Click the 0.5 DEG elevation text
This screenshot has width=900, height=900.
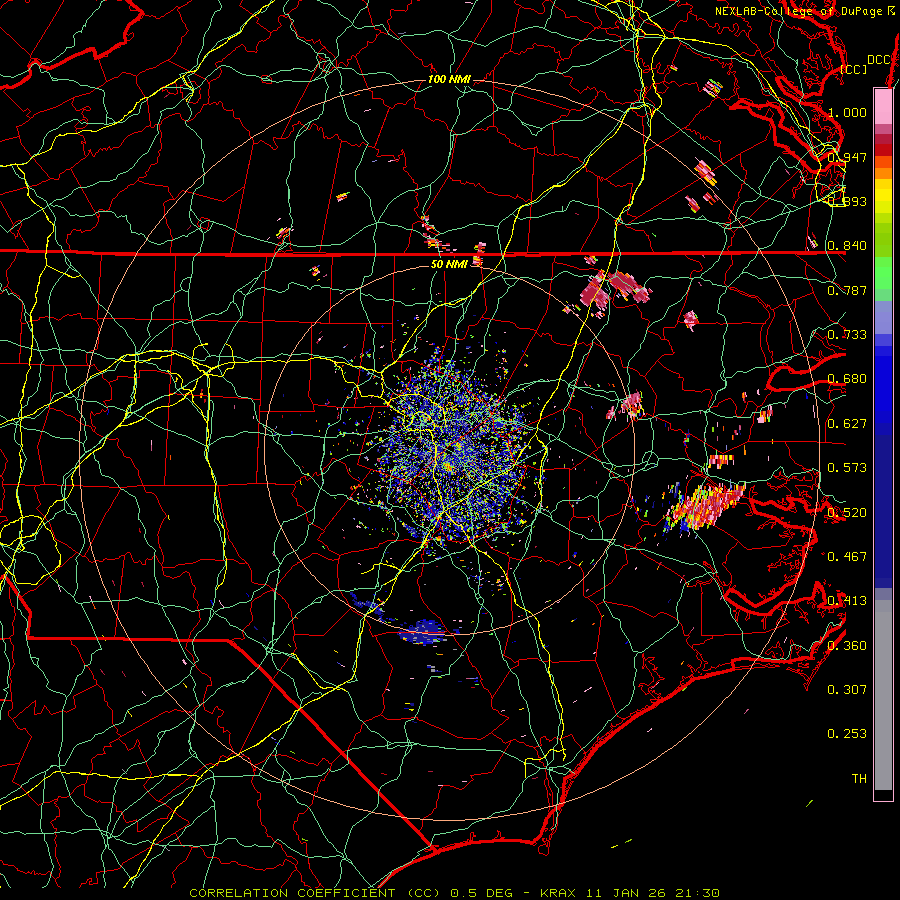point(484,893)
